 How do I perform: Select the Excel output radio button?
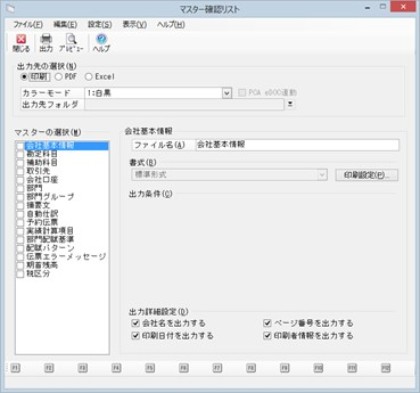[x=88, y=77]
